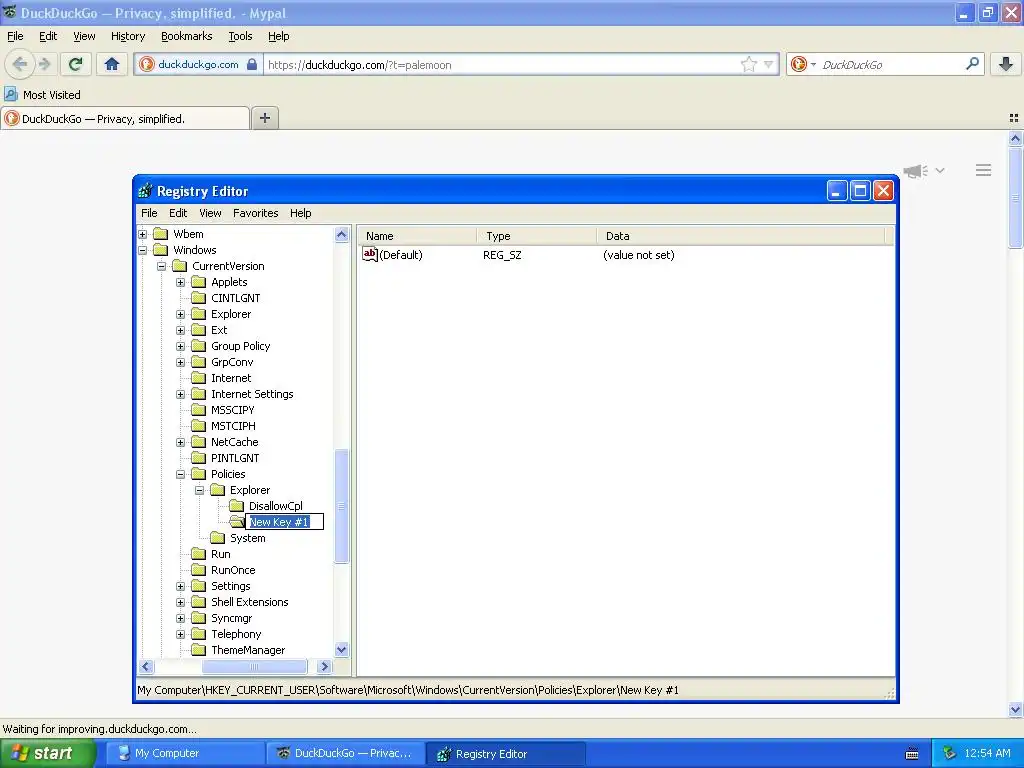Open the URL history dropdown arrow

click(769, 64)
